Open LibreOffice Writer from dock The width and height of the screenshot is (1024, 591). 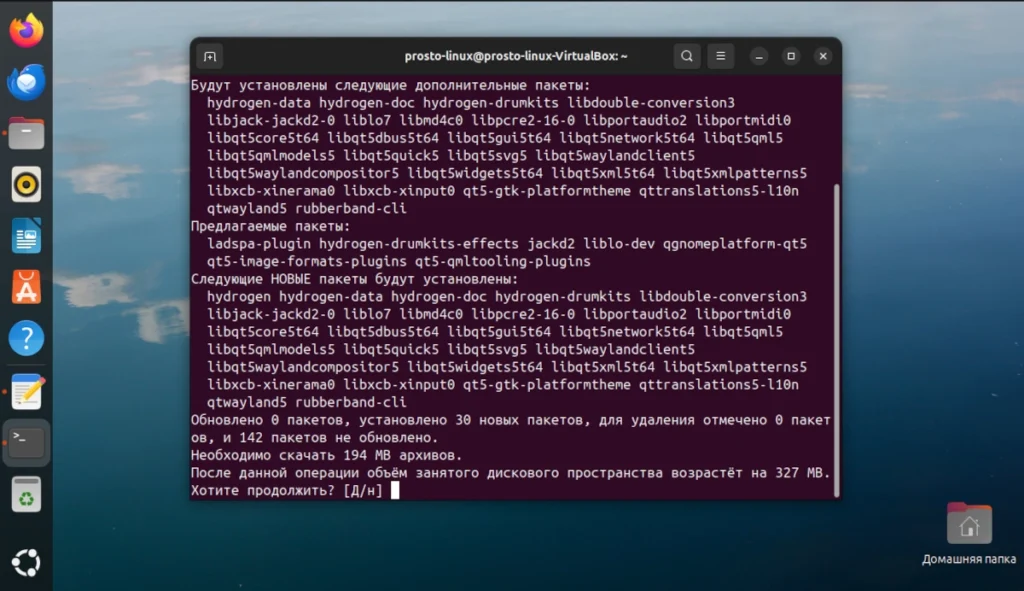coord(26,236)
